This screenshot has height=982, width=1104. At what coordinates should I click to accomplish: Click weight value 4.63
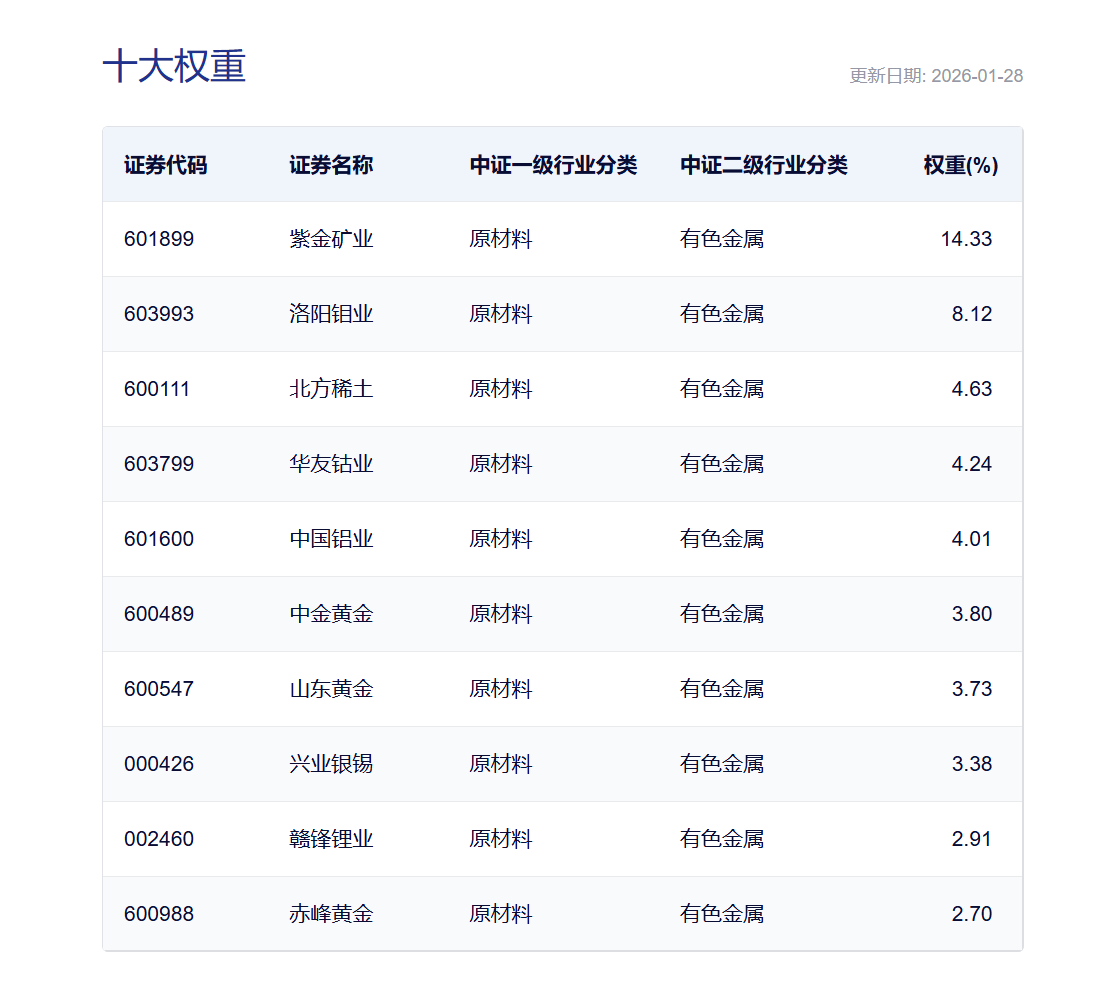coord(972,389)
